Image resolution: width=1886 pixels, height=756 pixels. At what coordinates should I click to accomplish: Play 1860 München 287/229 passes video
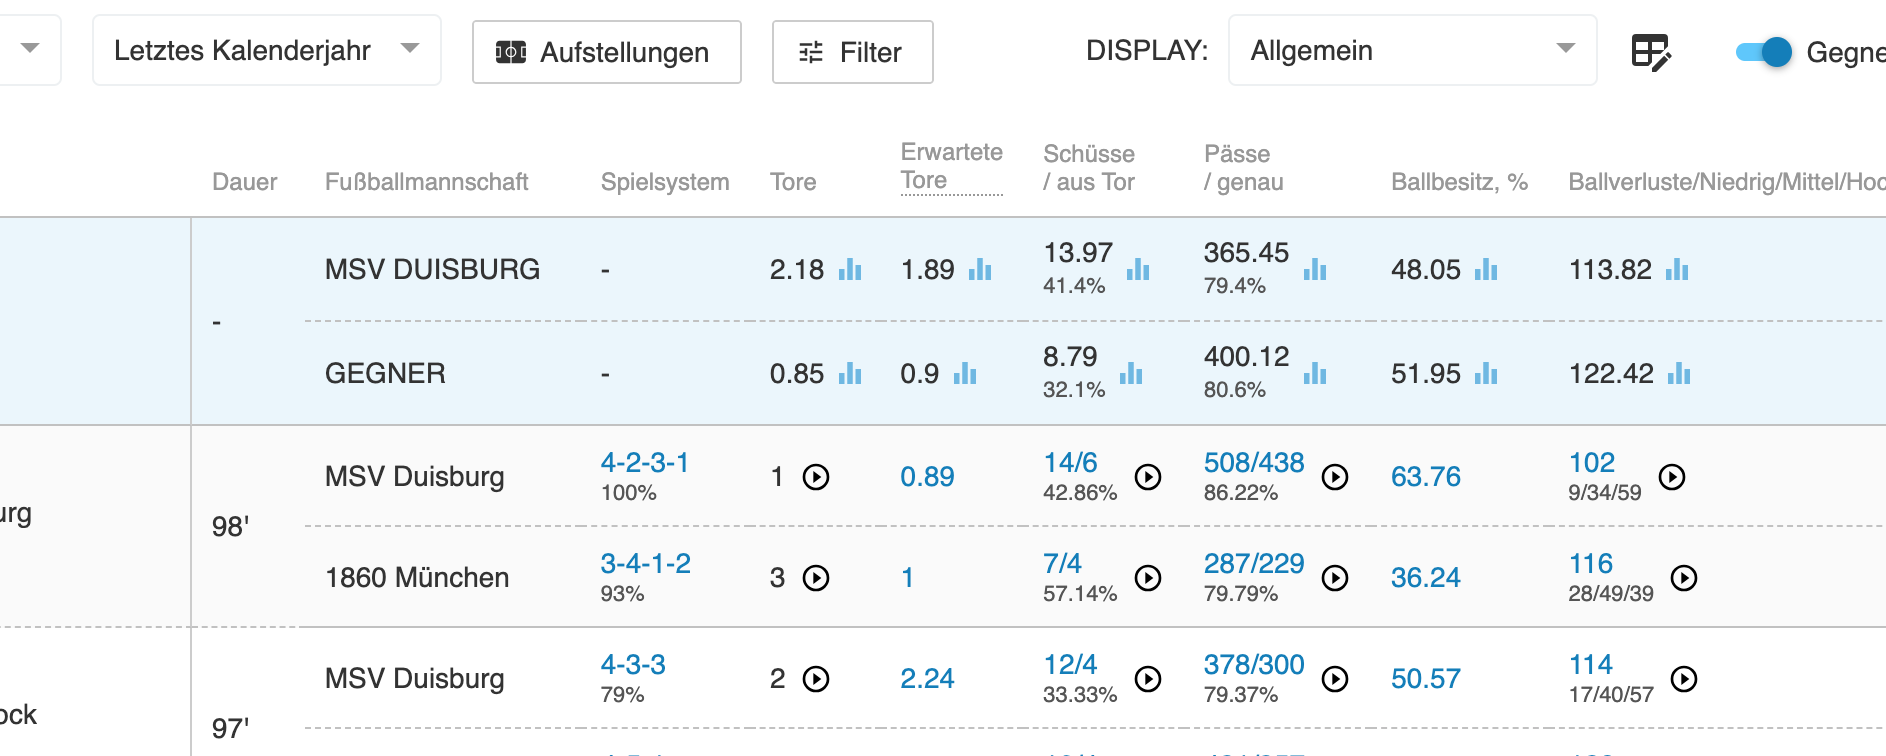(x=1335, y=578)
